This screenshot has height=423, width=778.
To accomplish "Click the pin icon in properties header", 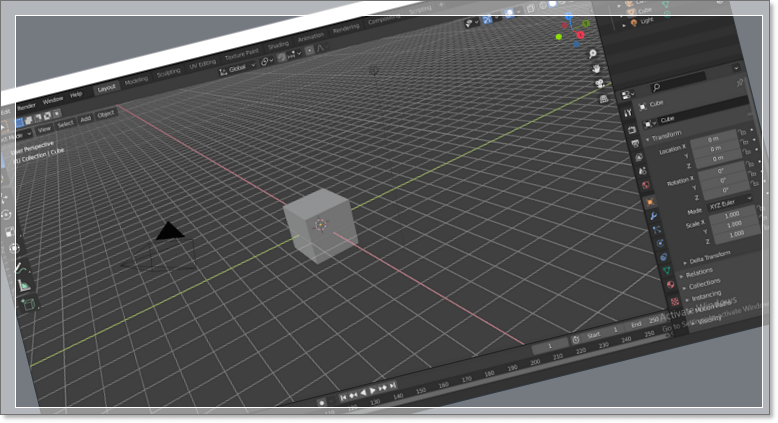I will [739, 82].
